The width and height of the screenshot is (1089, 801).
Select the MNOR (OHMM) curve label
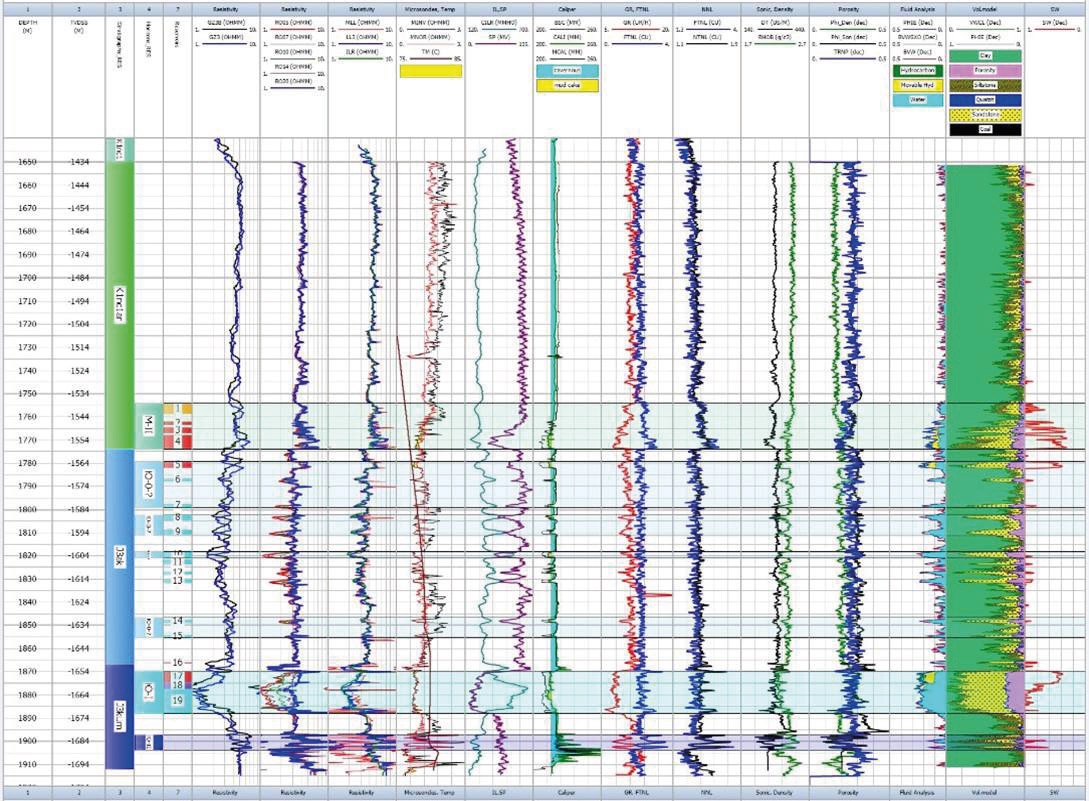coord(429,37)
